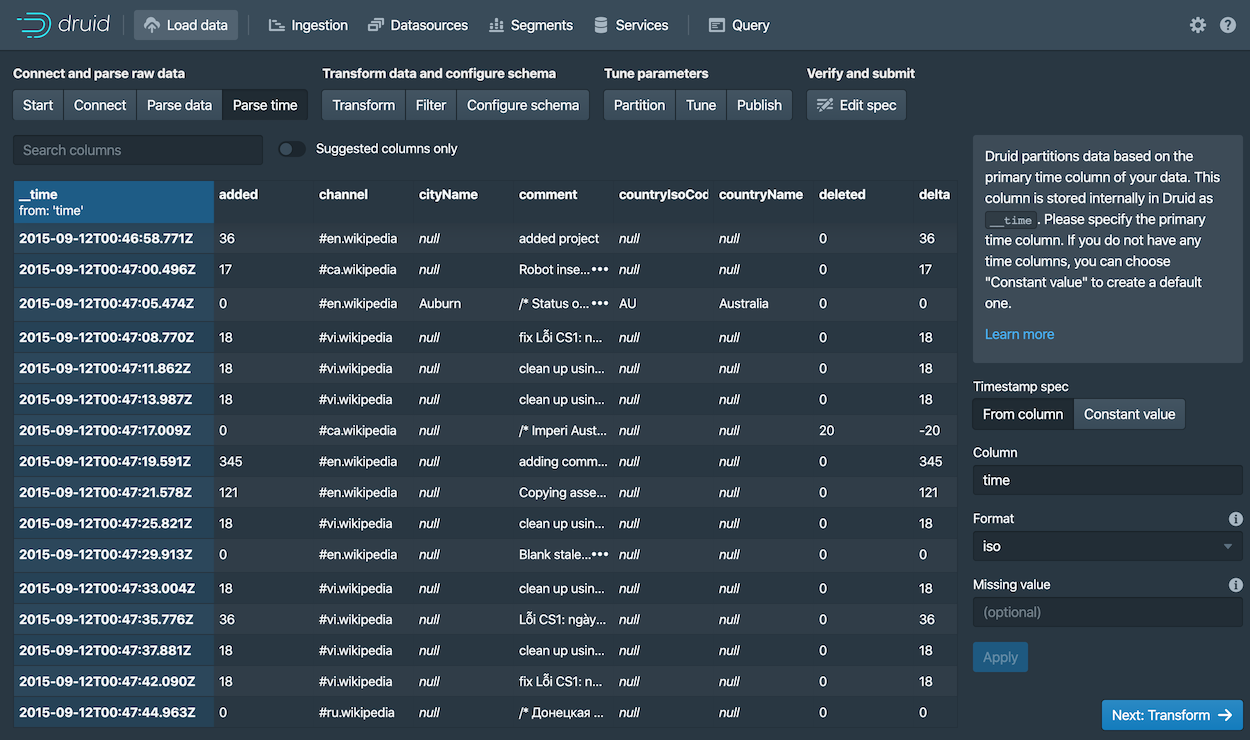Click the info icon beside Format
This screenshot has width=1250, height=740.
coord(1234,518)
